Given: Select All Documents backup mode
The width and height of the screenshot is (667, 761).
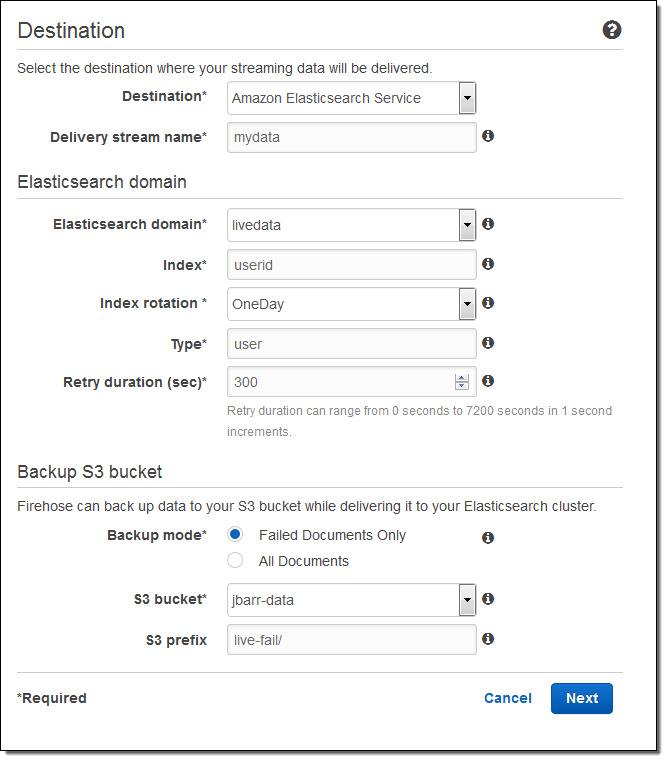Looking at the screenshot, I should pyautogui.click(x=235, y=561).
